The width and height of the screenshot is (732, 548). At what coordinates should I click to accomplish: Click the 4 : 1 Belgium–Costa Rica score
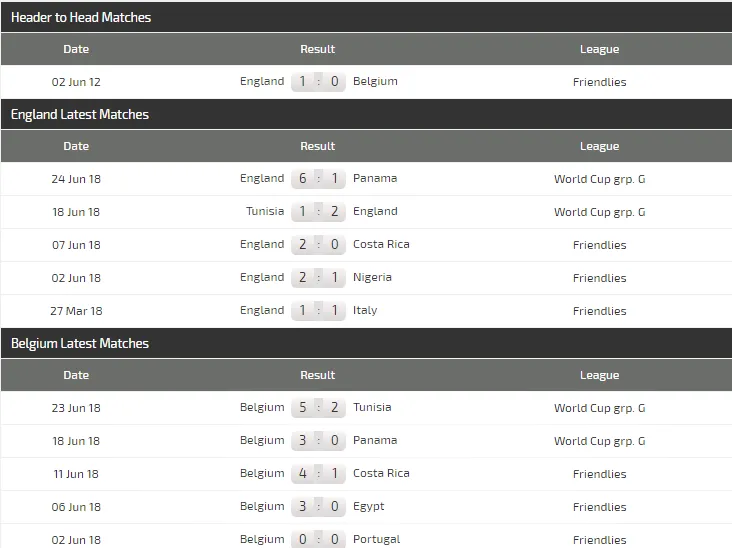pyautogui.click(x=319, y=474)
